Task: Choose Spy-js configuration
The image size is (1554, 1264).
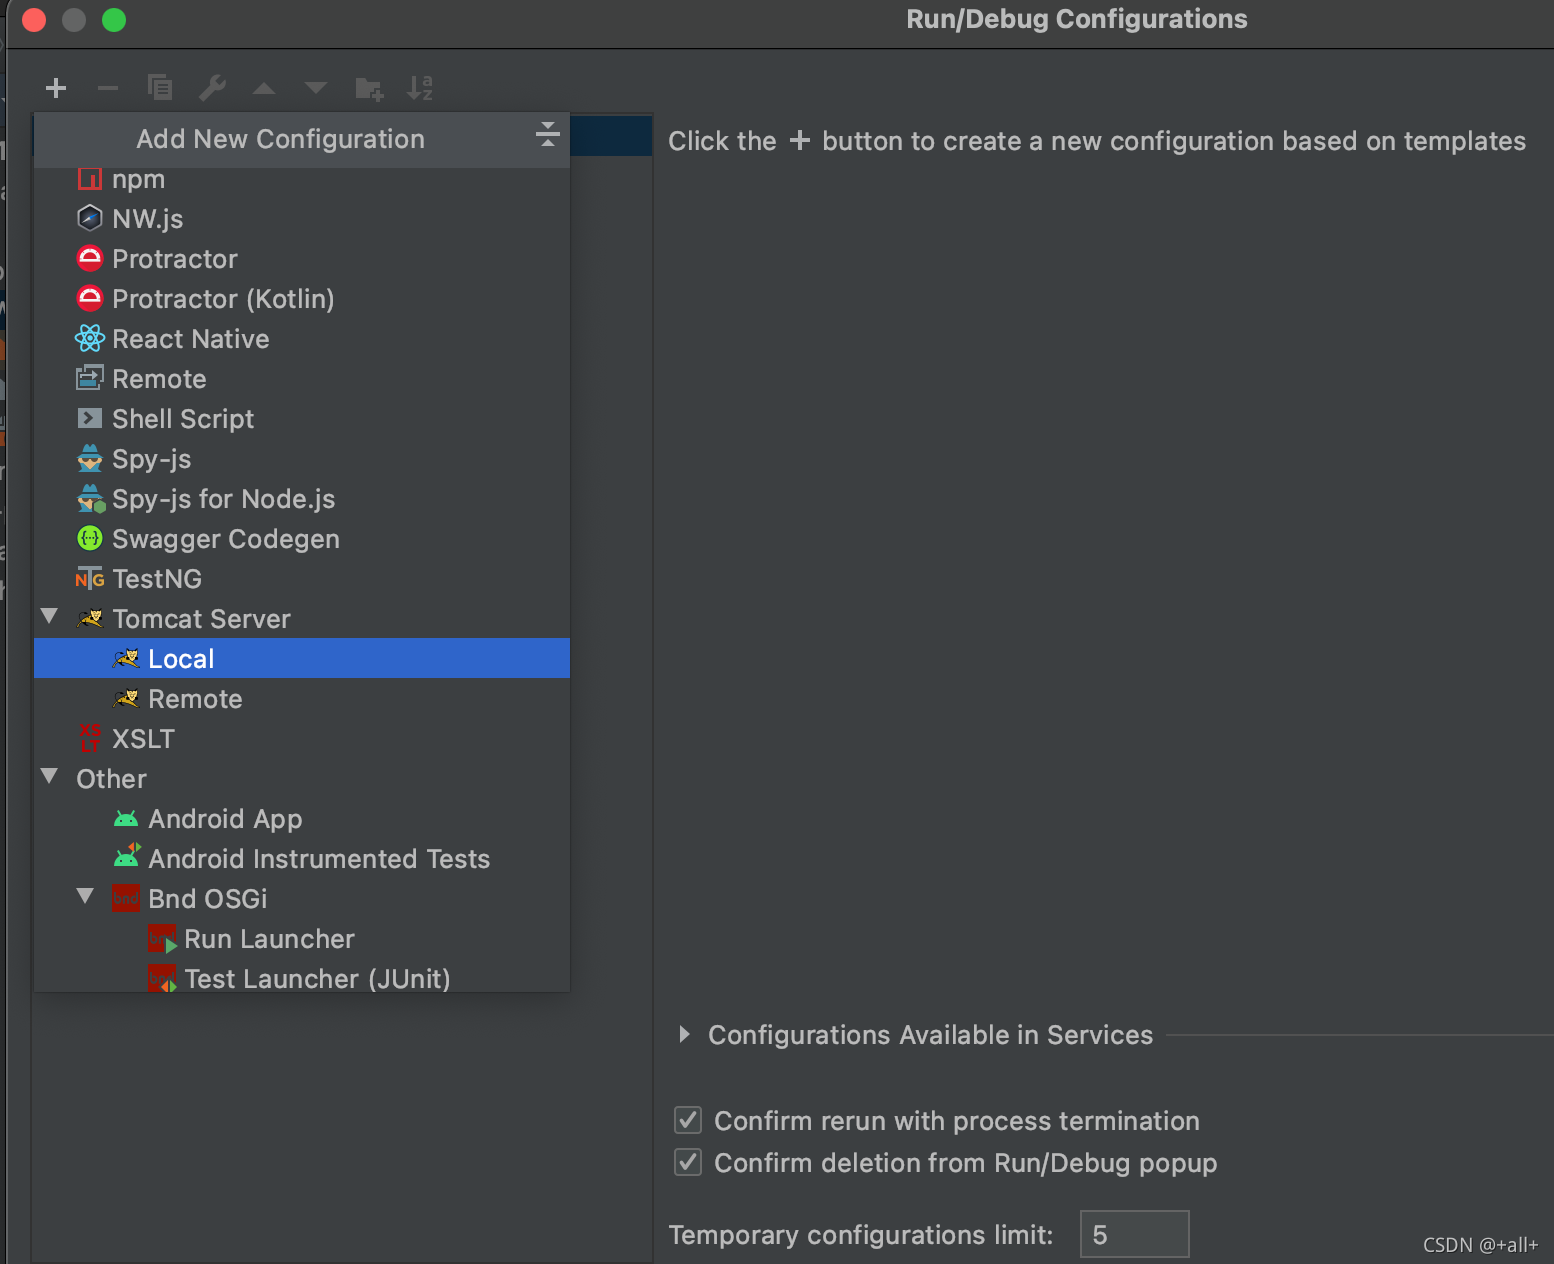Action: pos(302,458)
